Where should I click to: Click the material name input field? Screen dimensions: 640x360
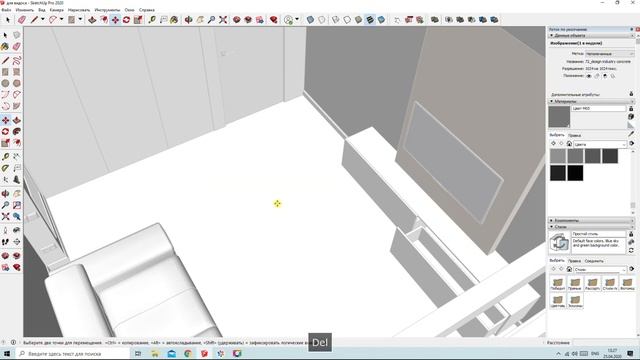pyautogui.click(x=599, y=109)
